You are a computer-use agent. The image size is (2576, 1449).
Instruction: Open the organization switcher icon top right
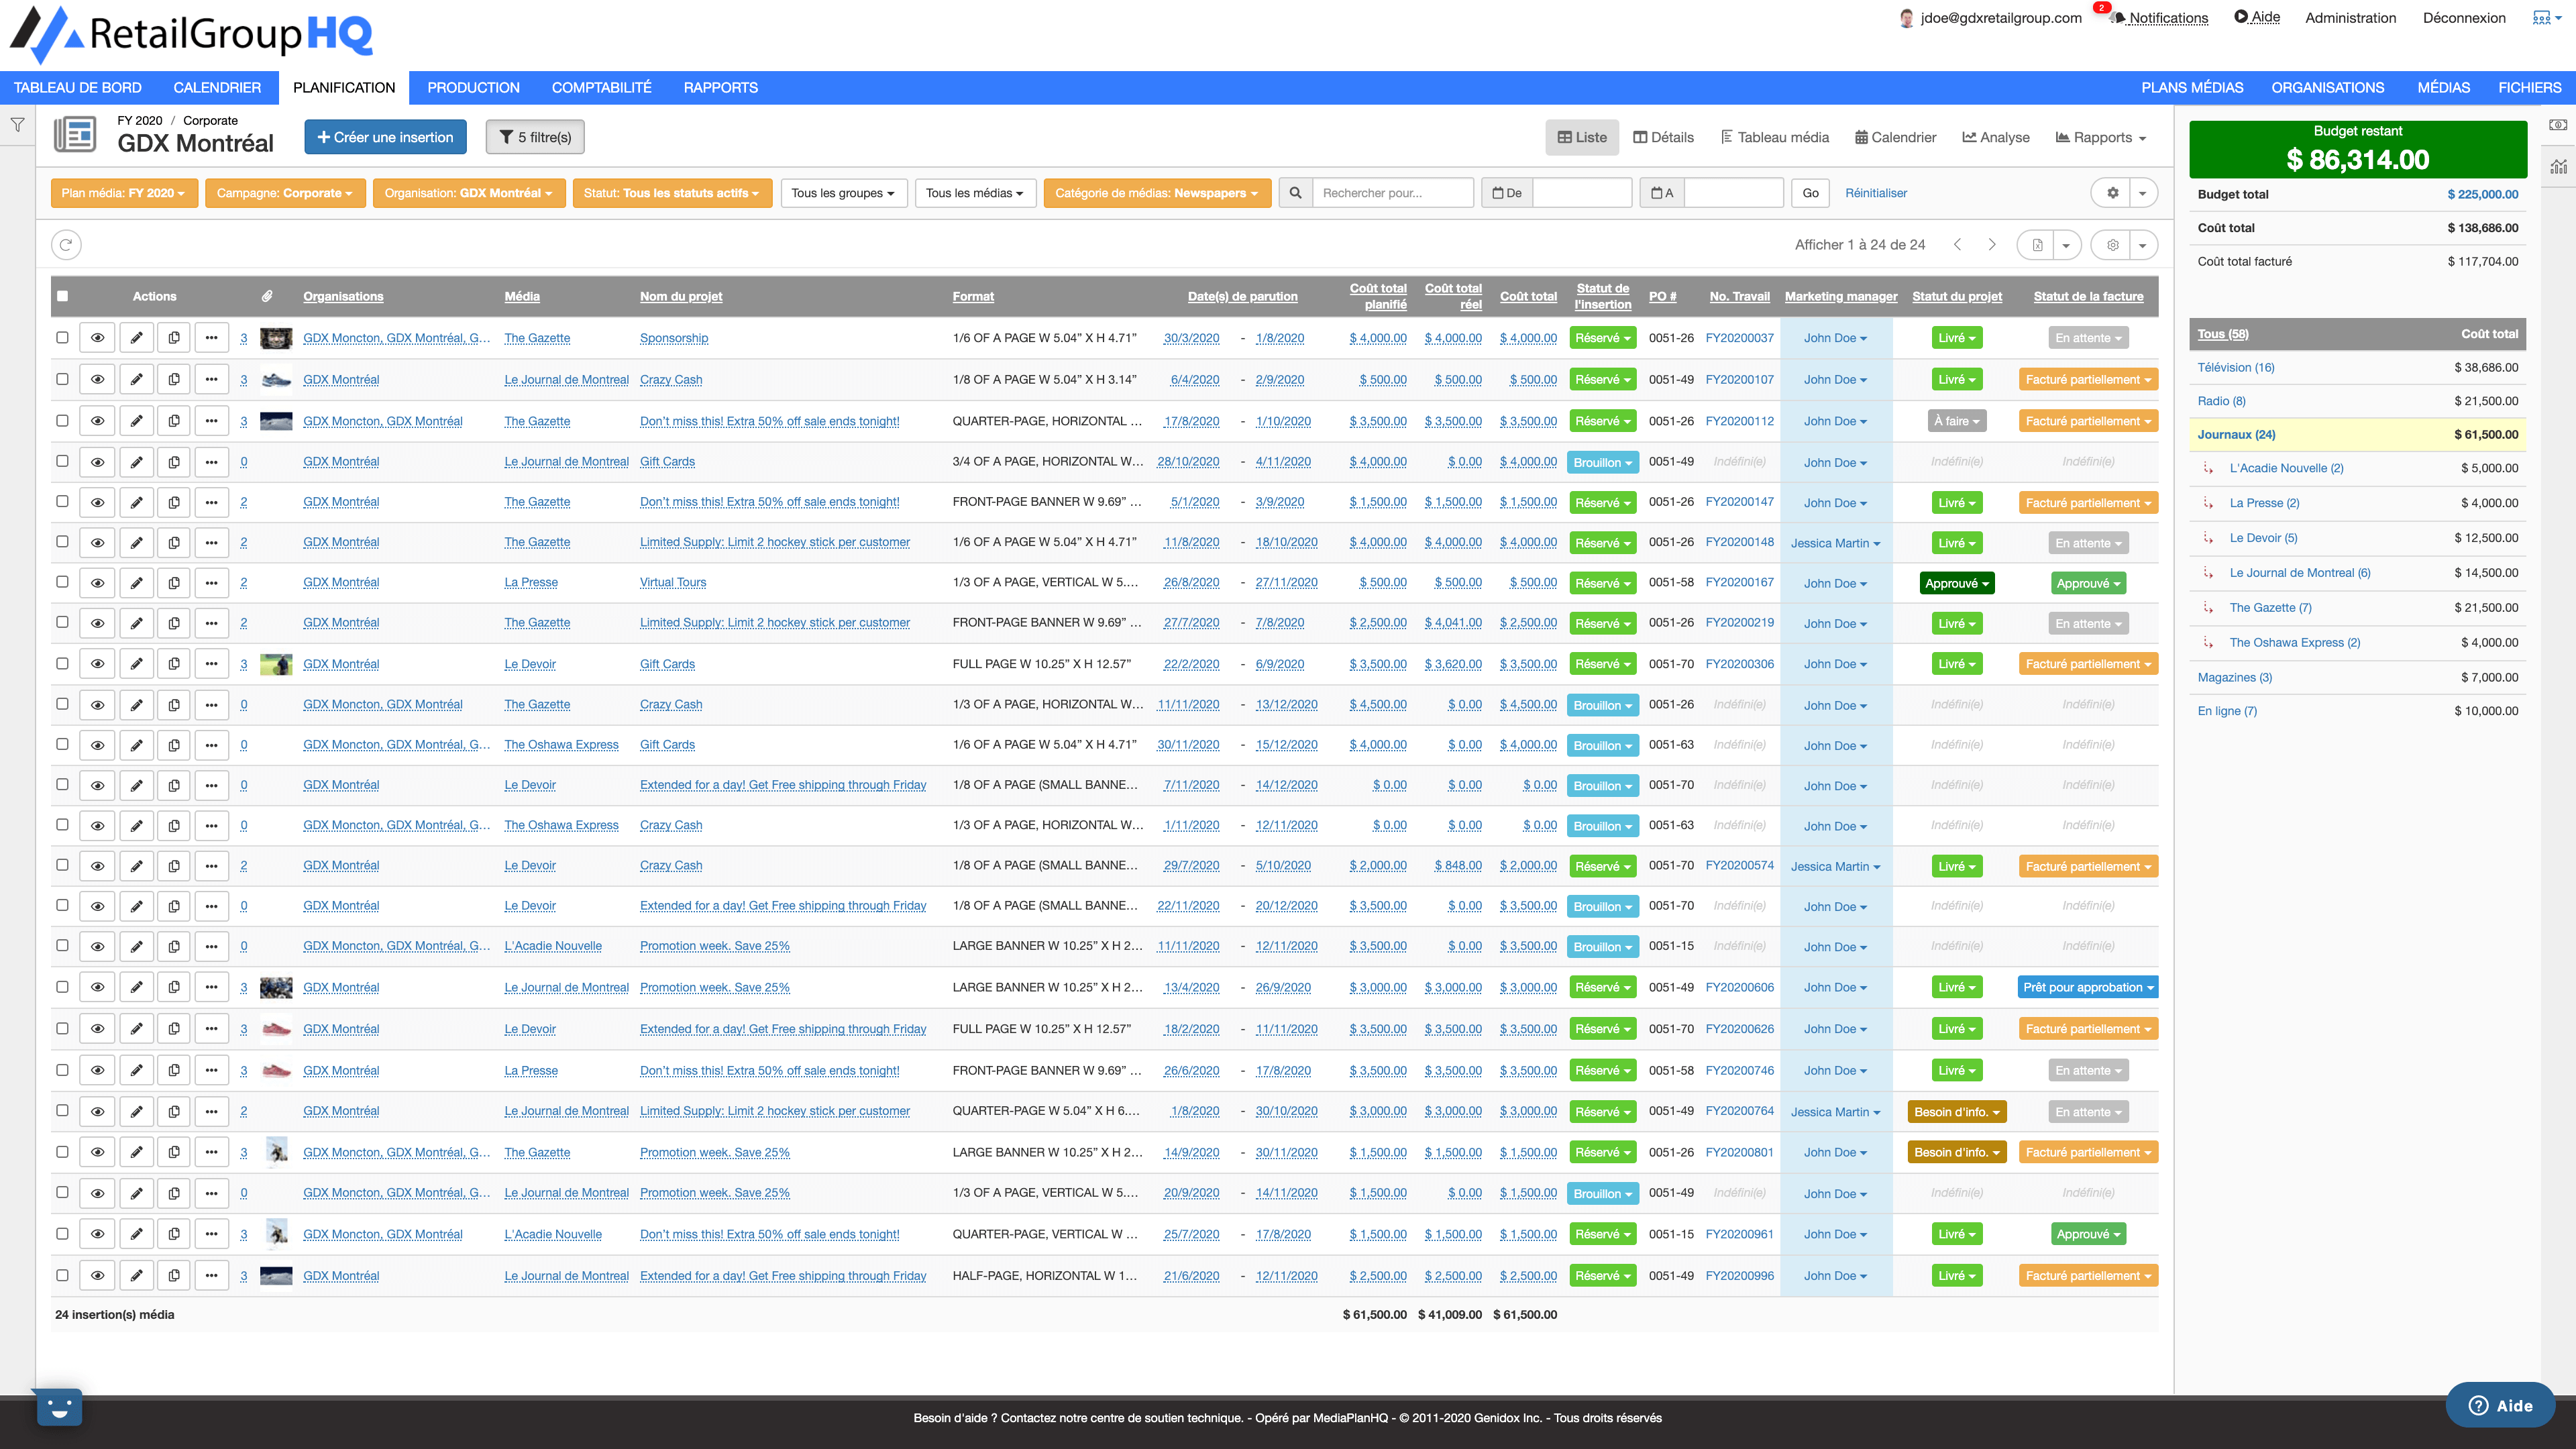click(2546, 18)
